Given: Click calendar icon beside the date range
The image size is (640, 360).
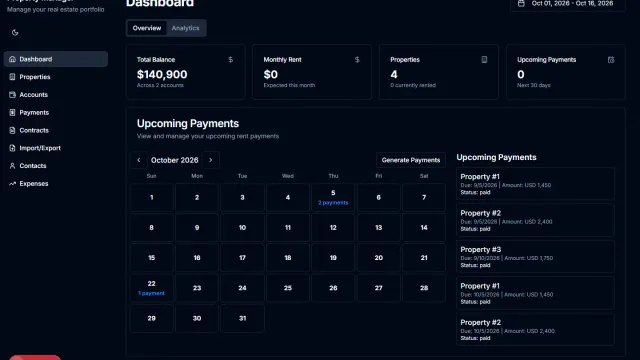Looking at the screenshot, I should [521, 3].
